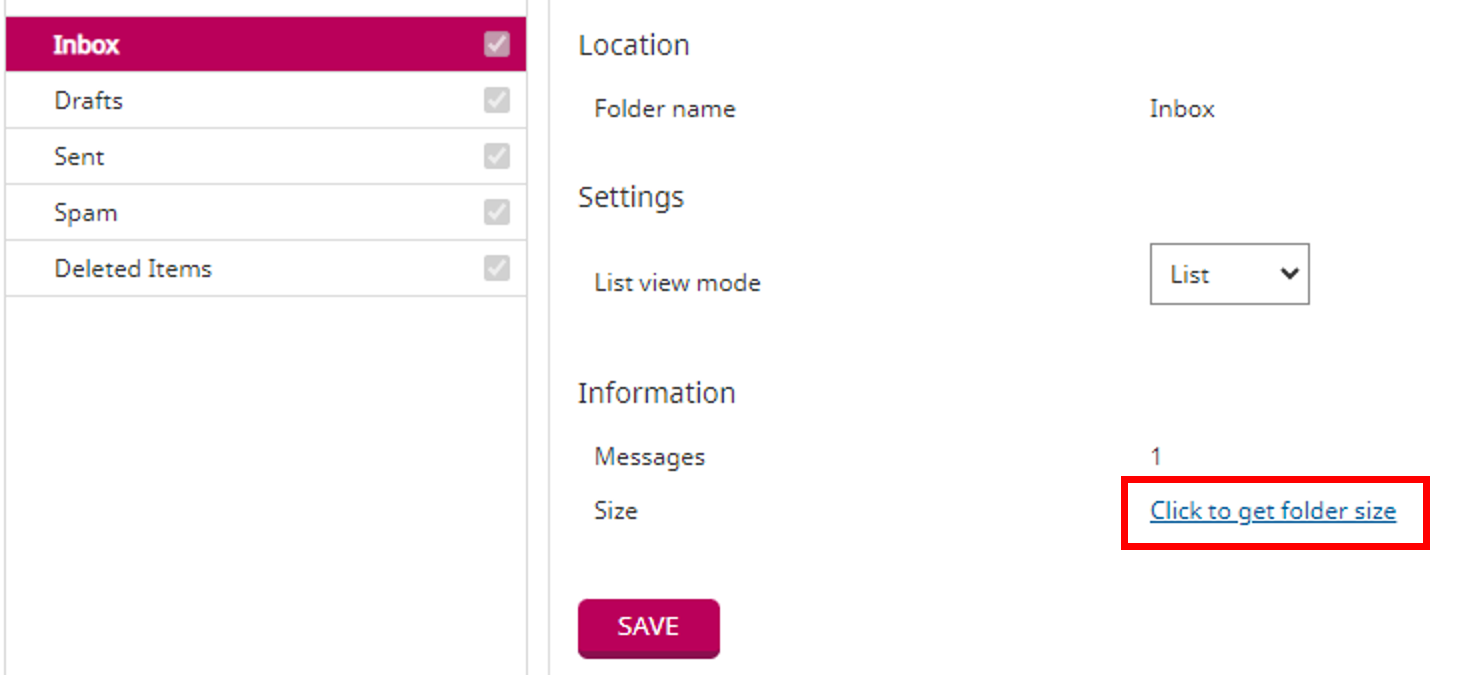The width and height of the screenshot is (1459, 675).
Task: Open the List view mode dropdown
Action: point(1229,274)
